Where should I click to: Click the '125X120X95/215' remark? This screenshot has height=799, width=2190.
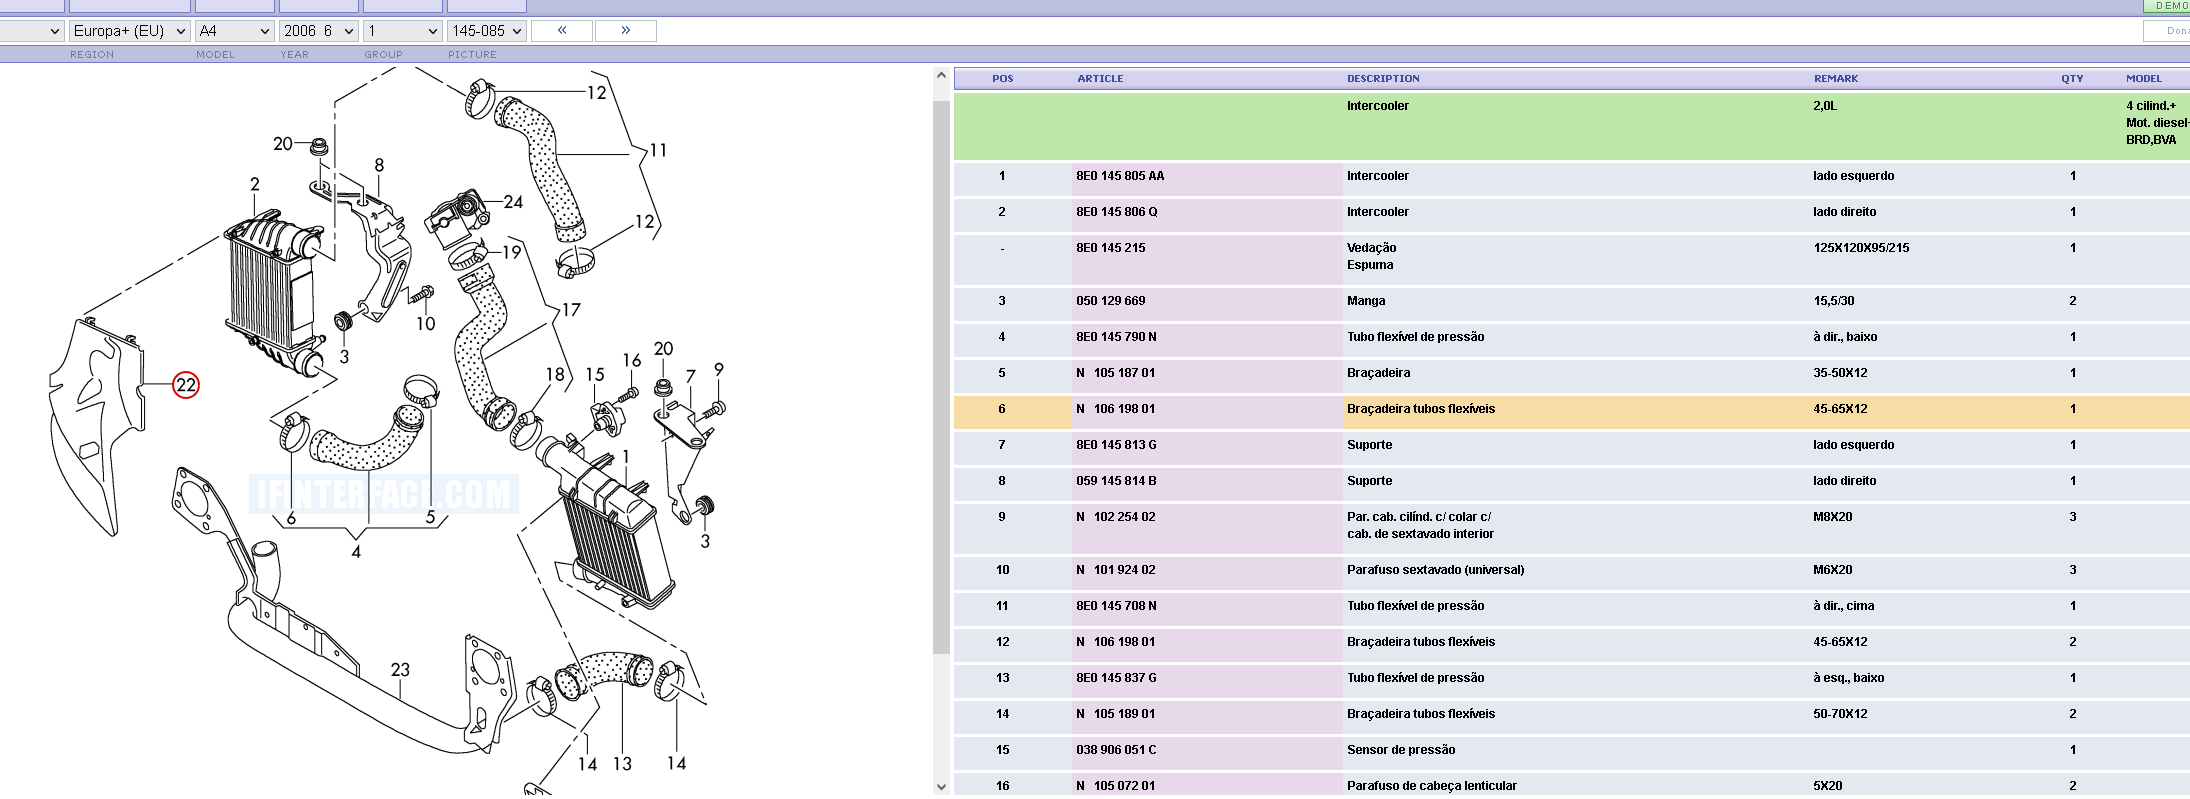[1861, 248]
